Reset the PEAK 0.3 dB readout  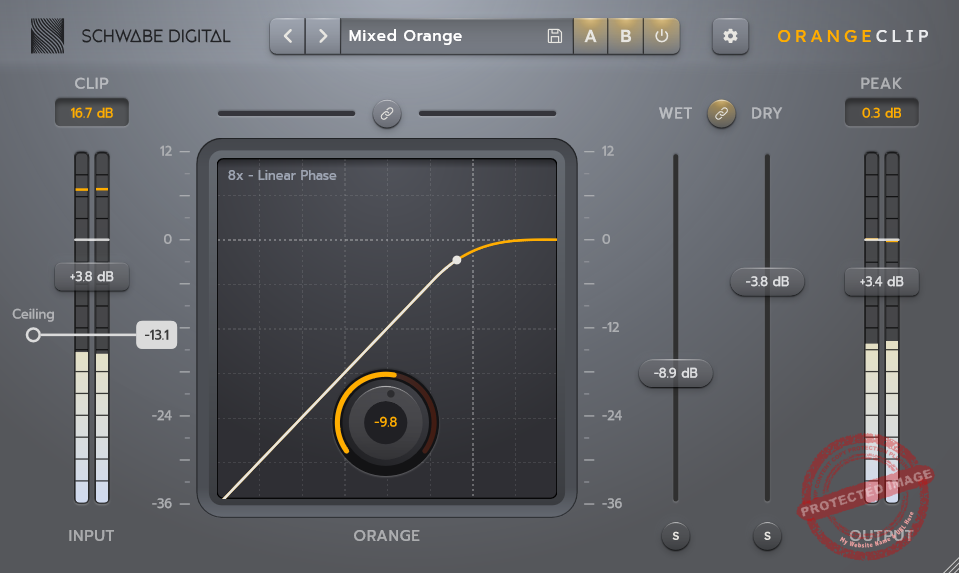[881, 113]
